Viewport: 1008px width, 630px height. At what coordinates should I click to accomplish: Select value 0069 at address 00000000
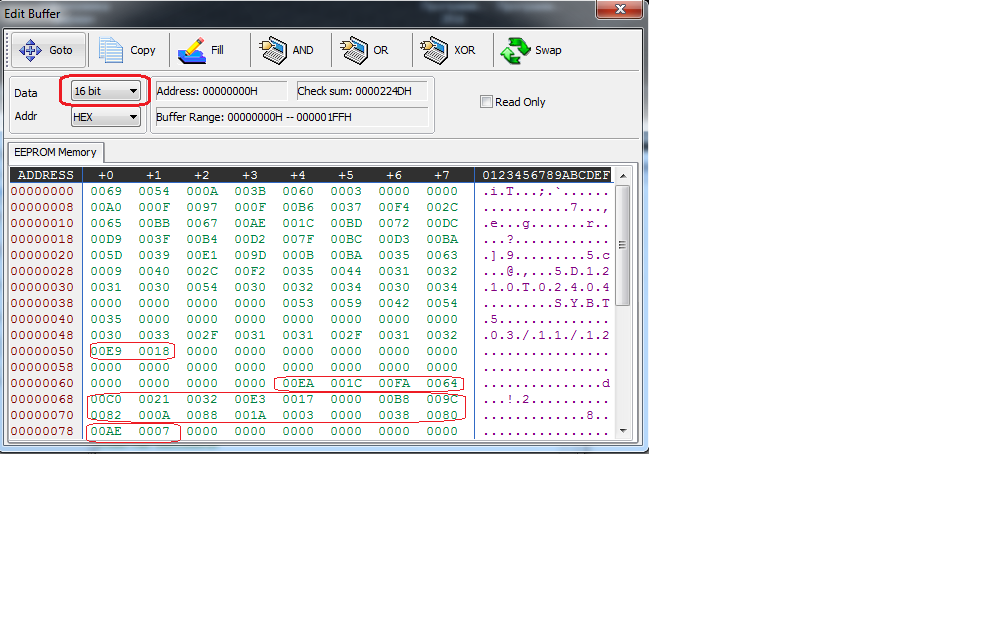tap(105, 191)
